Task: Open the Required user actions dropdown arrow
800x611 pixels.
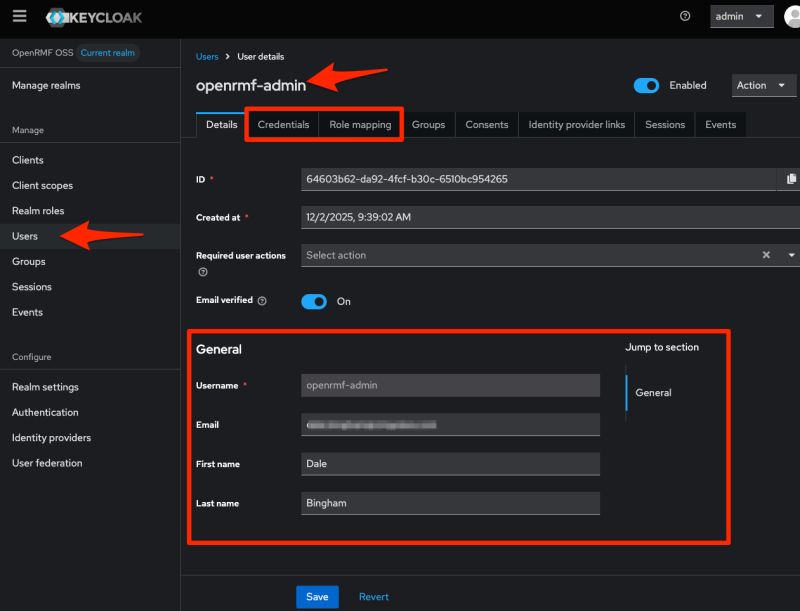Action: click(x=791, y=255)
